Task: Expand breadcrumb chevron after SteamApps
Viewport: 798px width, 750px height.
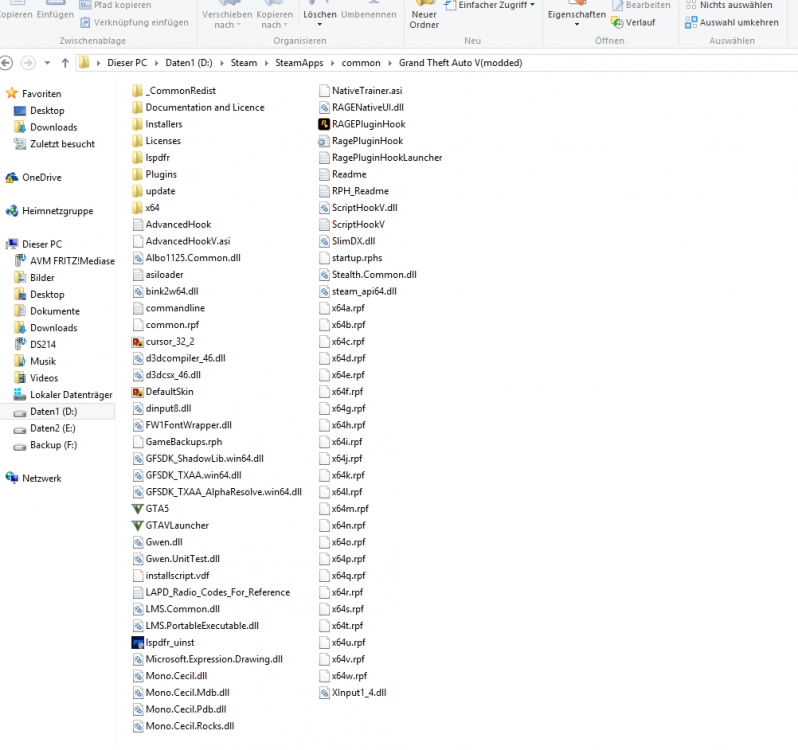Action: pyautogui.click(x=332, y=63)
